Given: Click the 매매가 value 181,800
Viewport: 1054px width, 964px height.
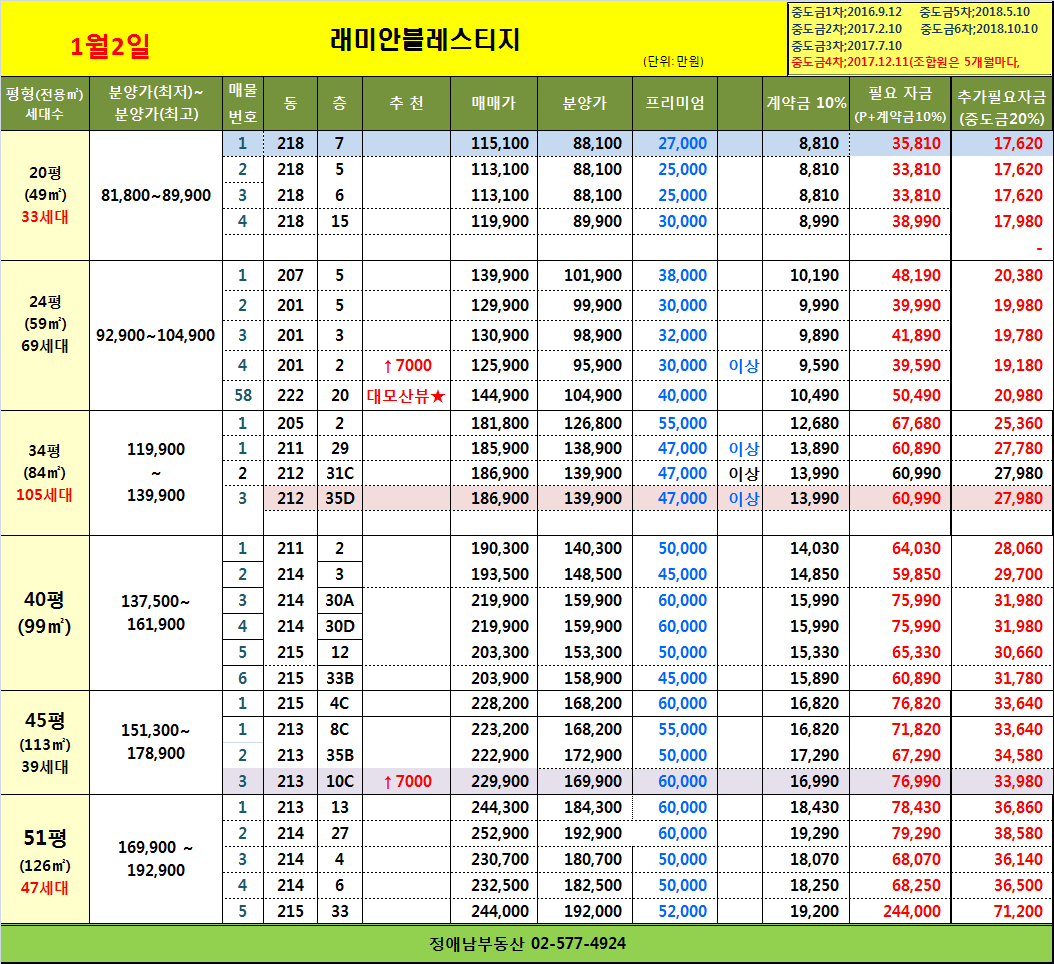Looking at the screenshot, I should tap(499, 423).
